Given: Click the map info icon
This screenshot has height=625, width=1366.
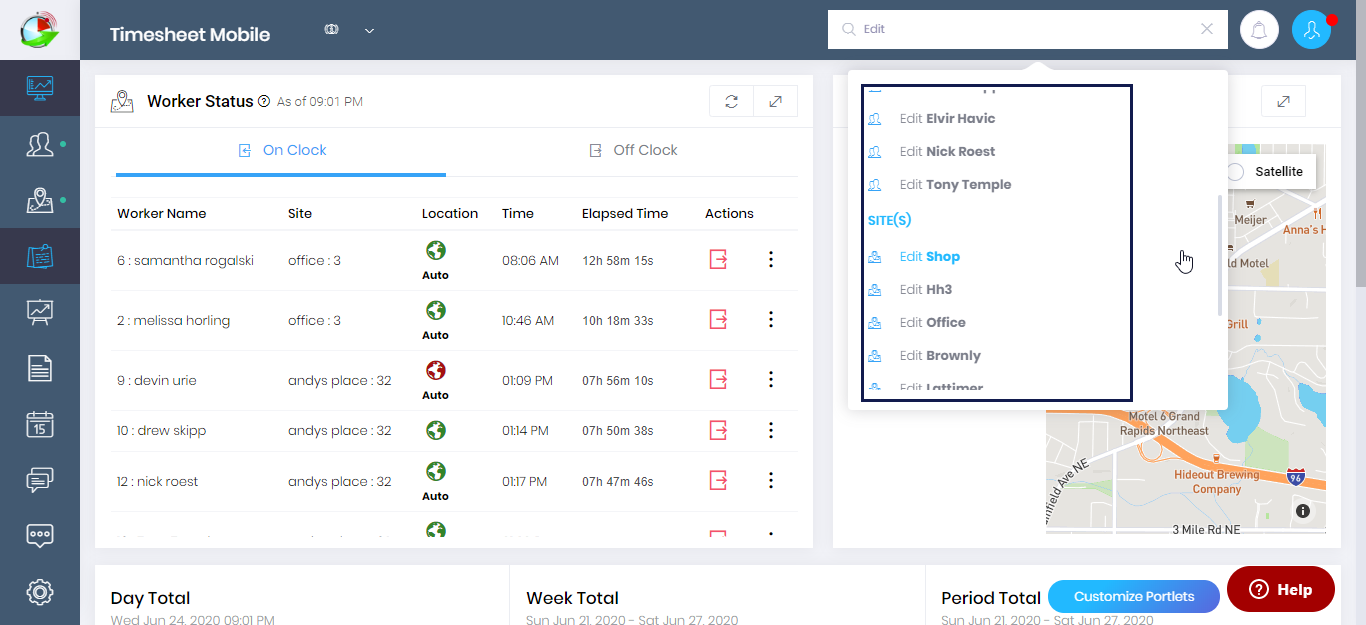Looking at the screenshot, I should [x=1303, y=511].
